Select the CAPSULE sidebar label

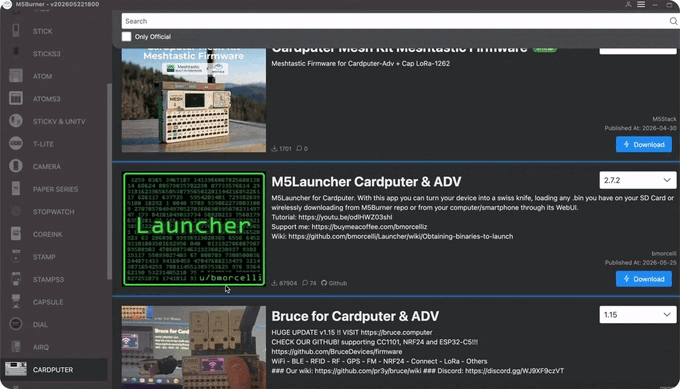48,302
